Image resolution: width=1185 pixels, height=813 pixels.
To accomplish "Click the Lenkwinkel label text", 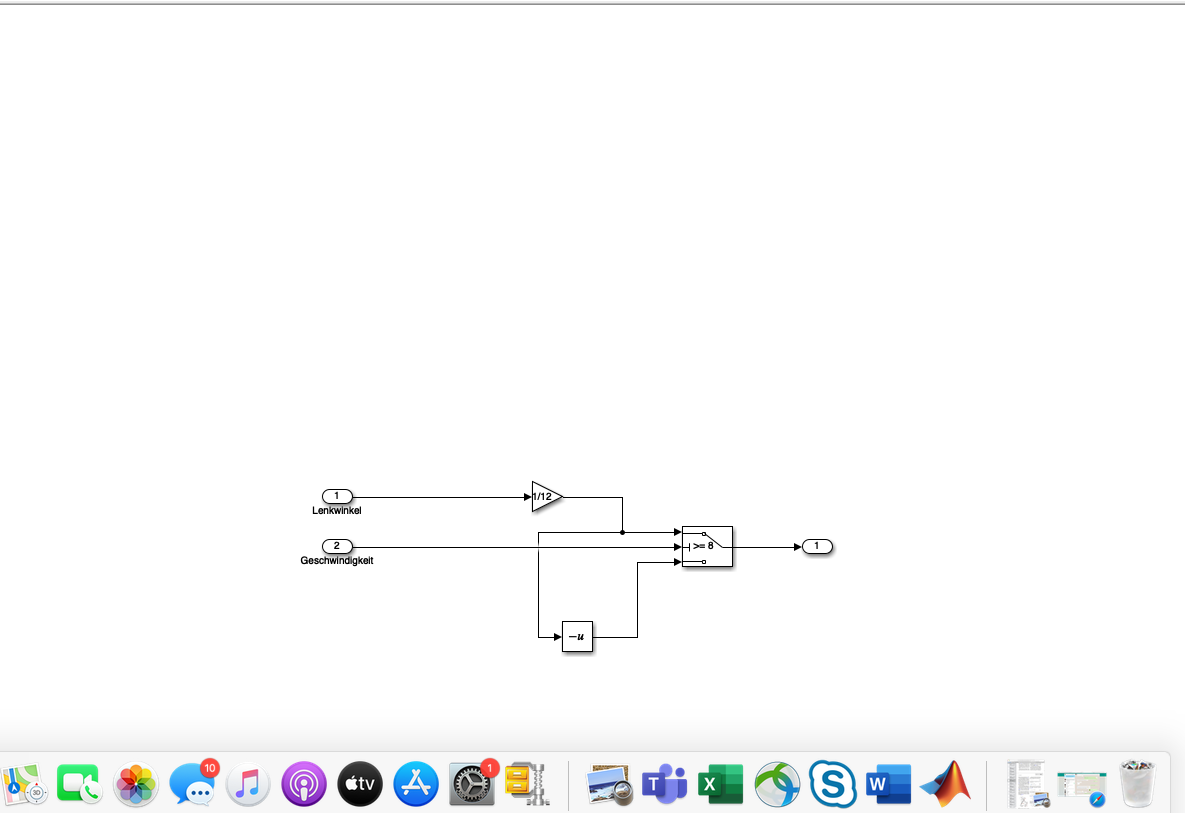I will 337,511.
